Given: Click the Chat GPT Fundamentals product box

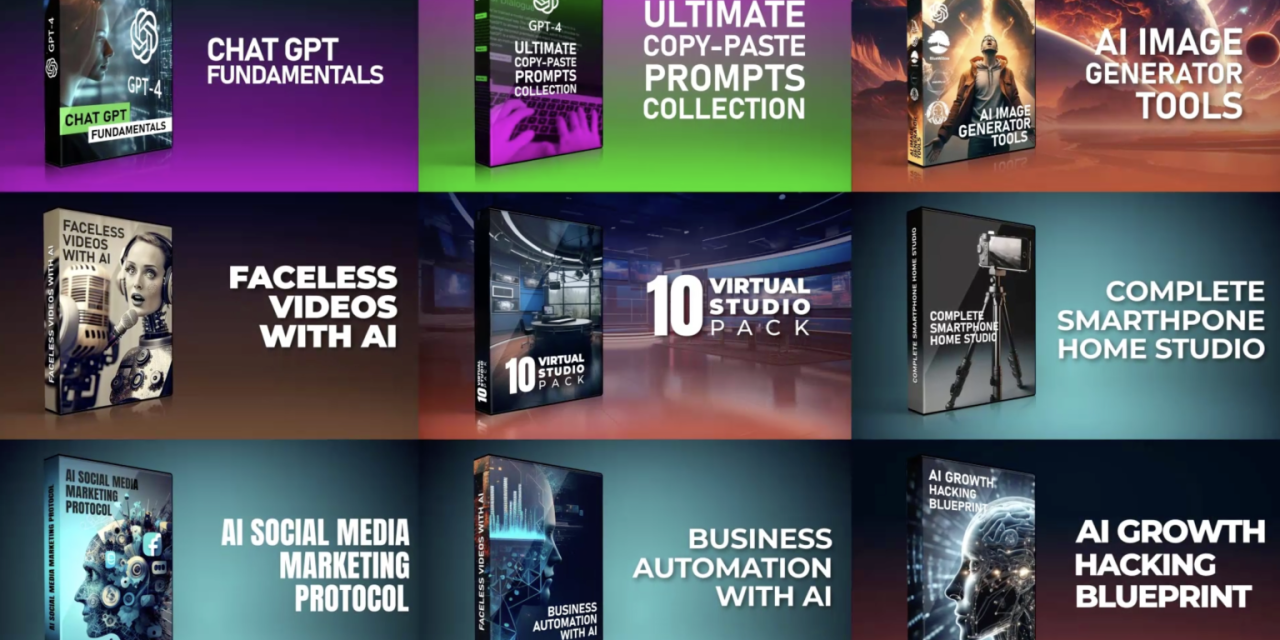Looking at the screenshot, I should click(x=108, y=81).
